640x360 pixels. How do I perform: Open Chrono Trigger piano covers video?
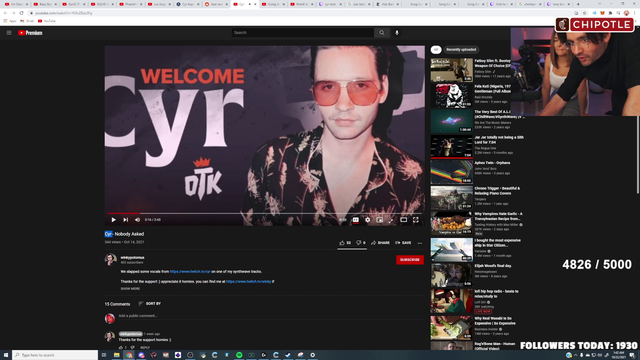tap(451, 198)
